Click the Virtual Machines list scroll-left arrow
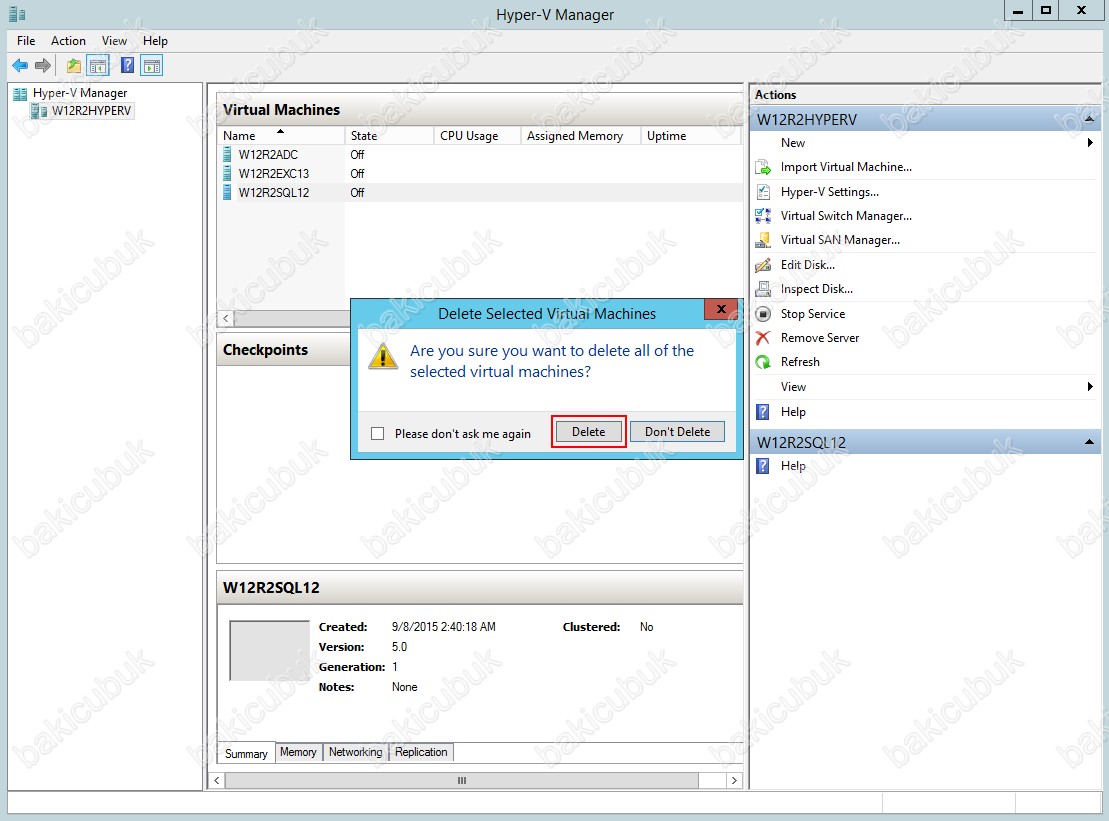Image resolution: width=1109 pixels, height=821 pixels. [226, 318]
